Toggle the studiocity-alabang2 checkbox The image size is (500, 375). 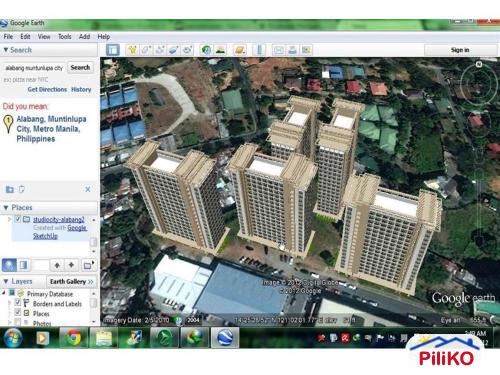click(x=18, y=219)
